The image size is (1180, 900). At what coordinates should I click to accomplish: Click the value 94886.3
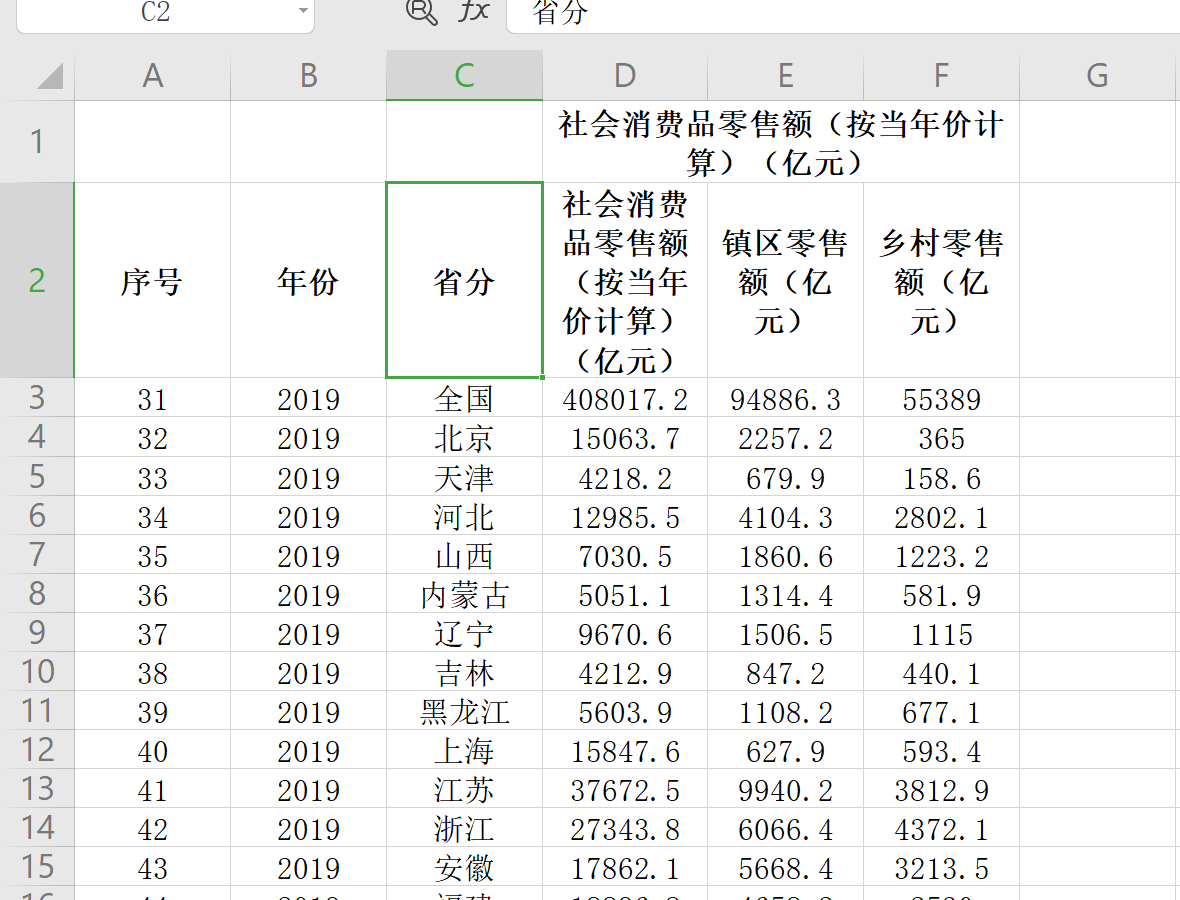click(x=786, y=399)
